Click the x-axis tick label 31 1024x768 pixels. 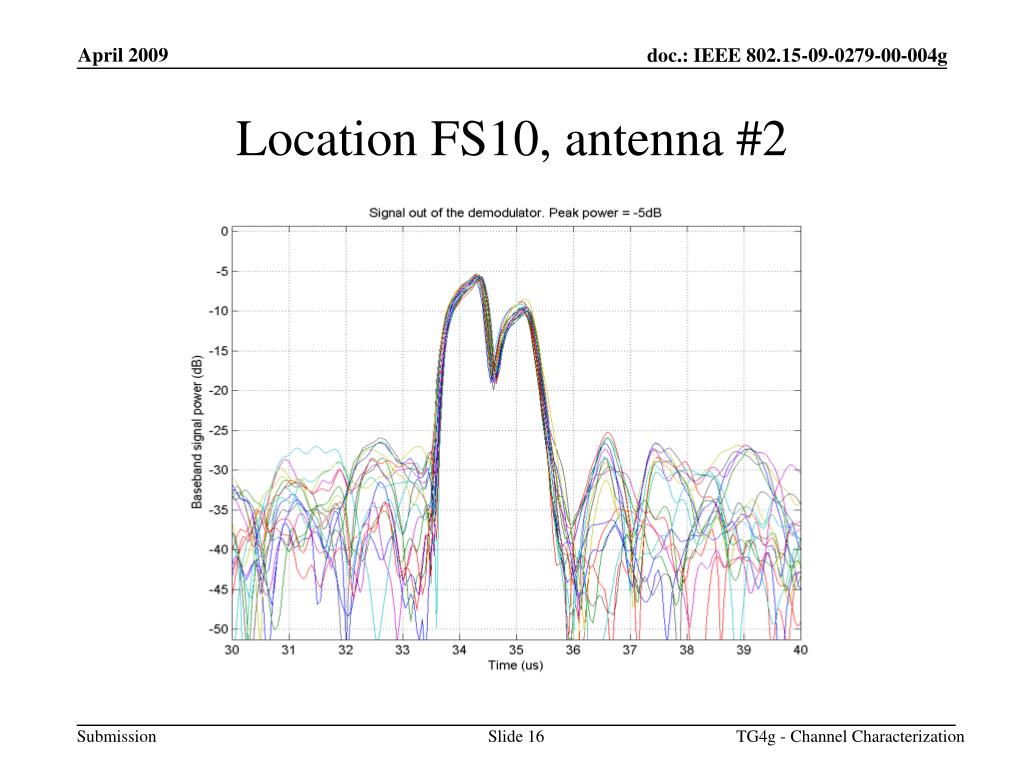pos(289,650)
